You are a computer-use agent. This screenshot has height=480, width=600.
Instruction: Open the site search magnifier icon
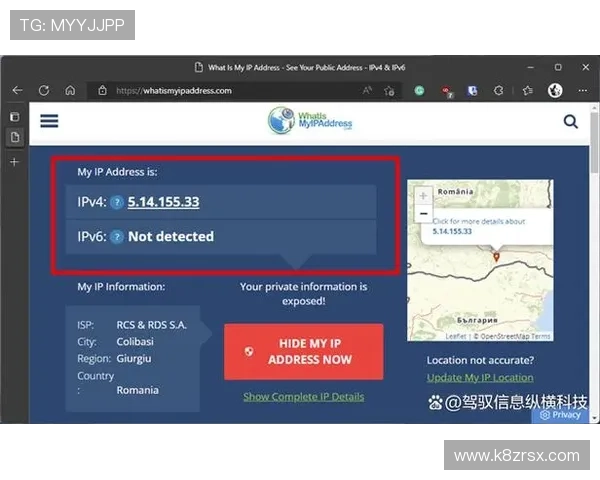pyautogui.click(x=571, y=121)
